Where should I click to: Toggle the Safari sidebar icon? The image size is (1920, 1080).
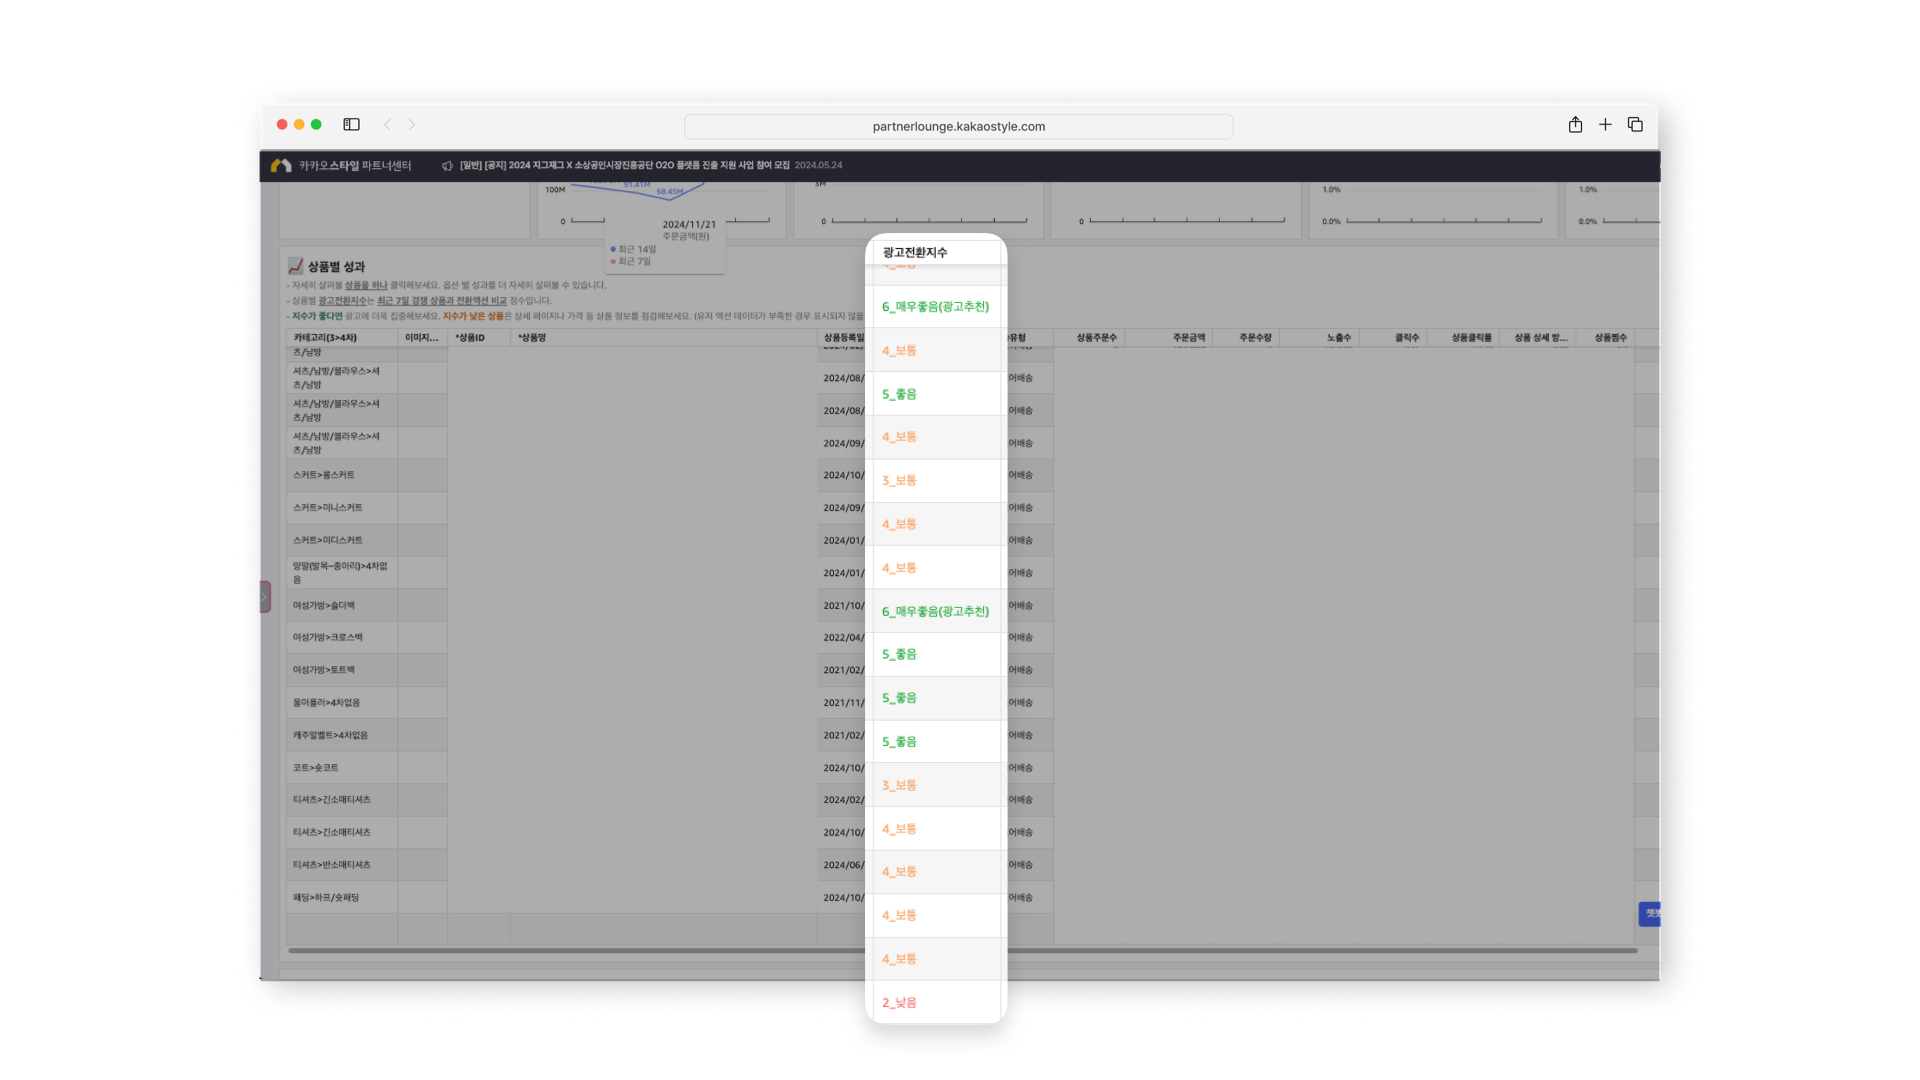[351, 125]
